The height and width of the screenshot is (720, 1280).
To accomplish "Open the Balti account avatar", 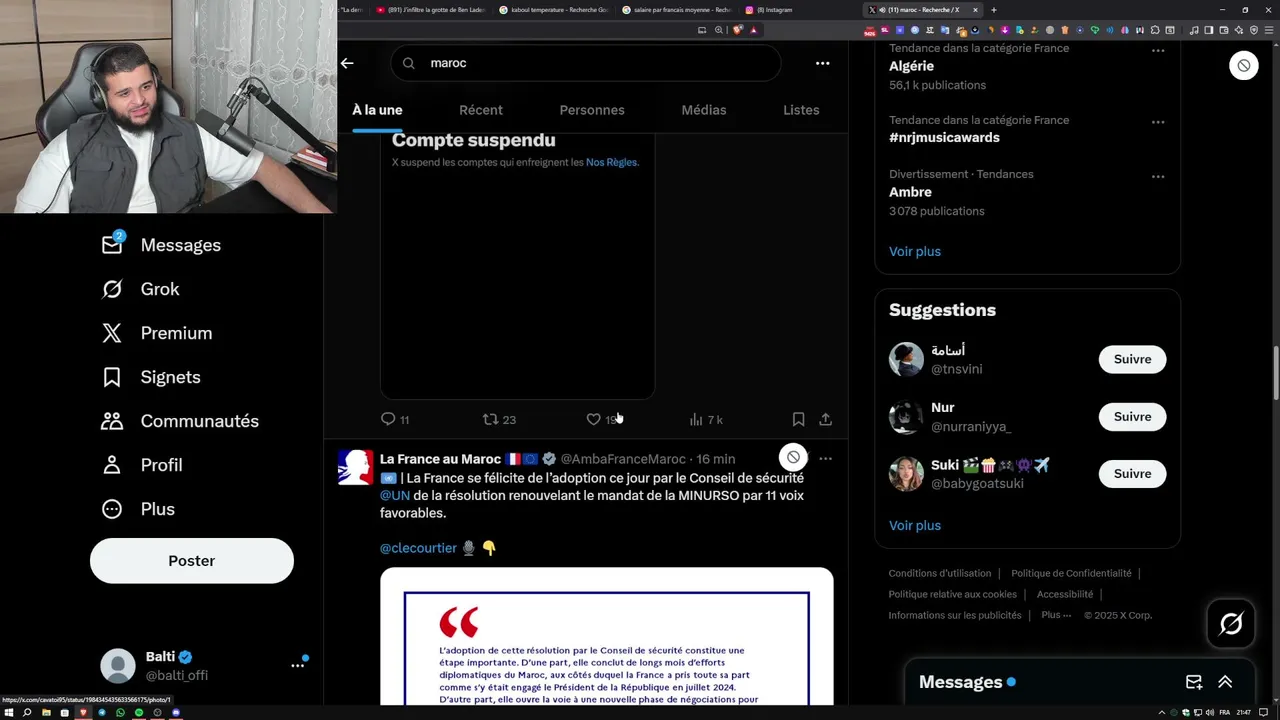I will tap(118, 666).
